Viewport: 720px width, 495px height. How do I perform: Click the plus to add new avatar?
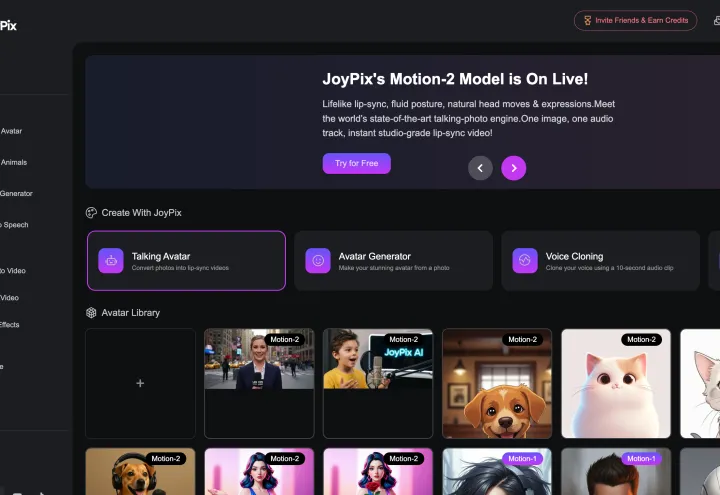(140, 383)
